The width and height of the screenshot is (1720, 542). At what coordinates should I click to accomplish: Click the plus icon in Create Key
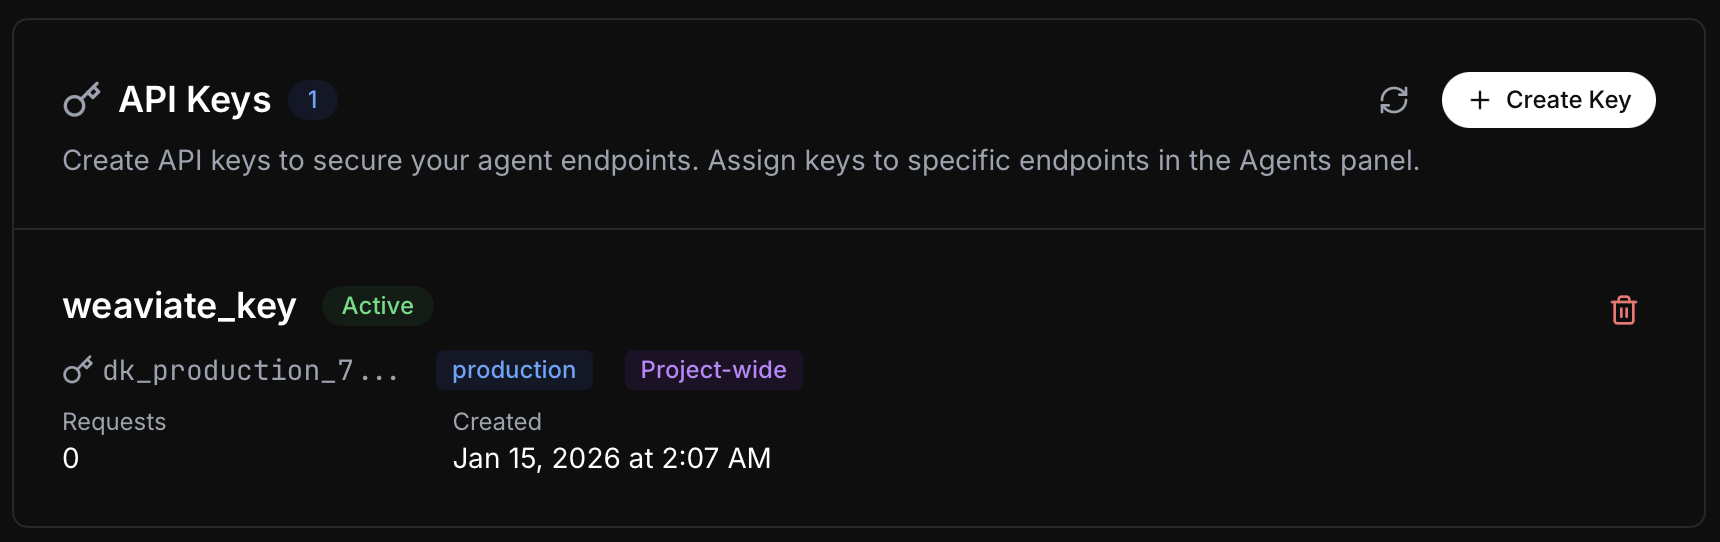click(1480, 100)
